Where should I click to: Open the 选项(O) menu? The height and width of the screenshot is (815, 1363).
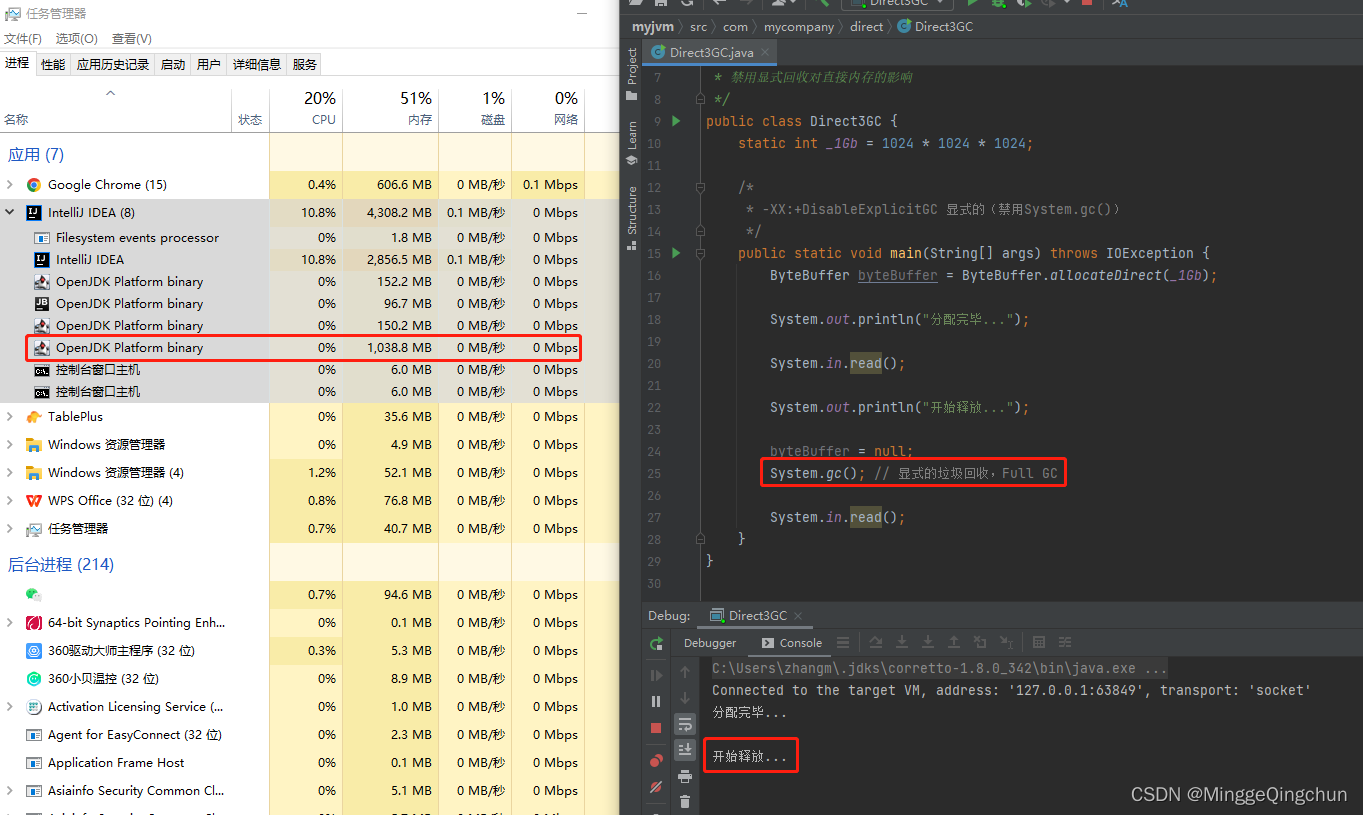(76, 39)
